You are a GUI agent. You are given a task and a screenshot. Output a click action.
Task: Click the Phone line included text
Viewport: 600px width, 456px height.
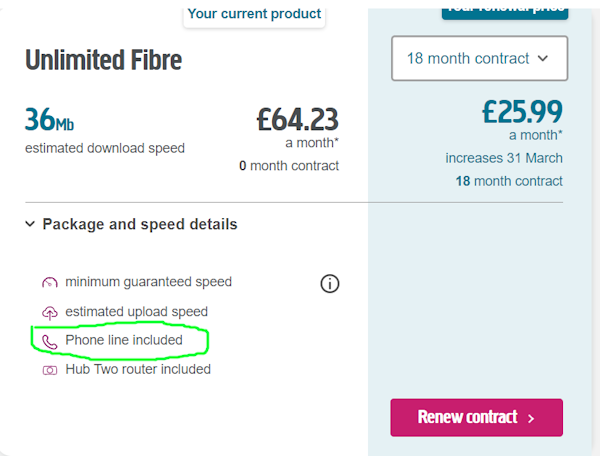(x=124, y=340)
